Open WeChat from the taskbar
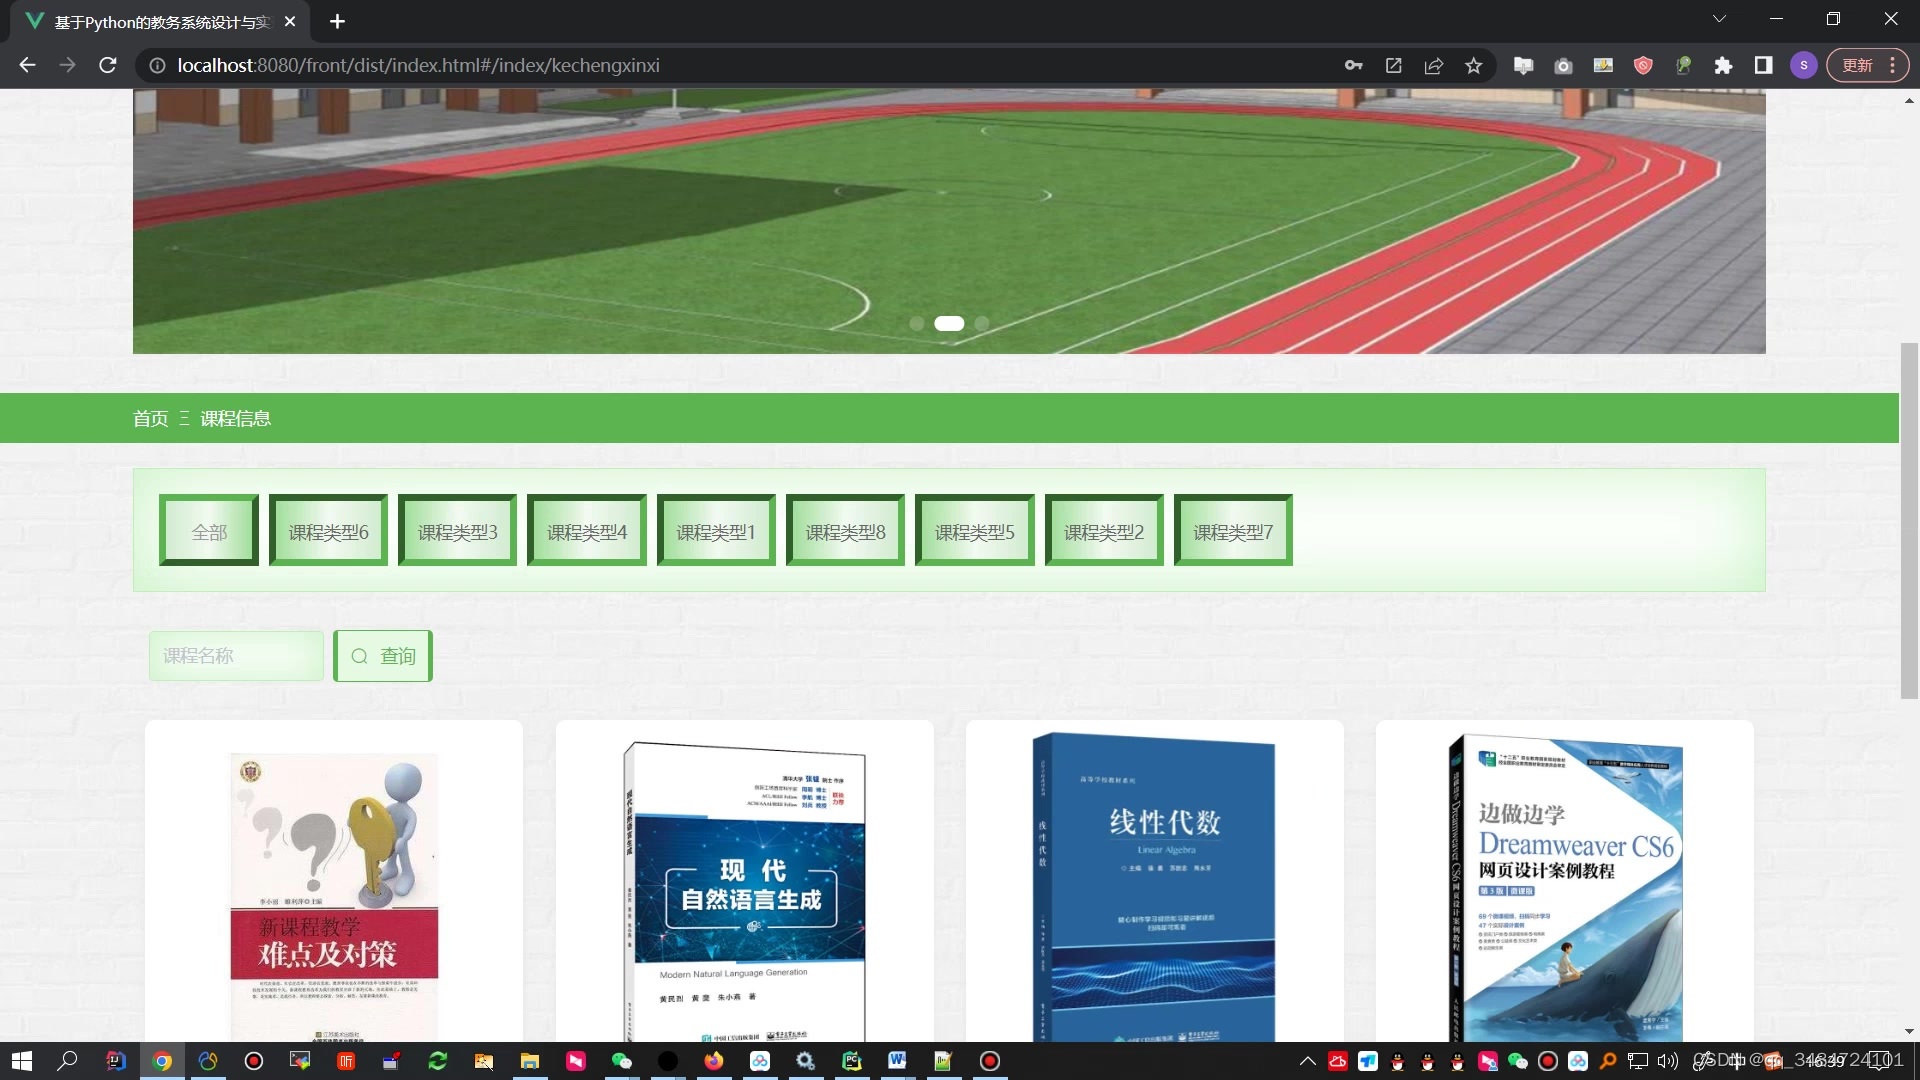 pyautogui.click(x=621, y=1061)
